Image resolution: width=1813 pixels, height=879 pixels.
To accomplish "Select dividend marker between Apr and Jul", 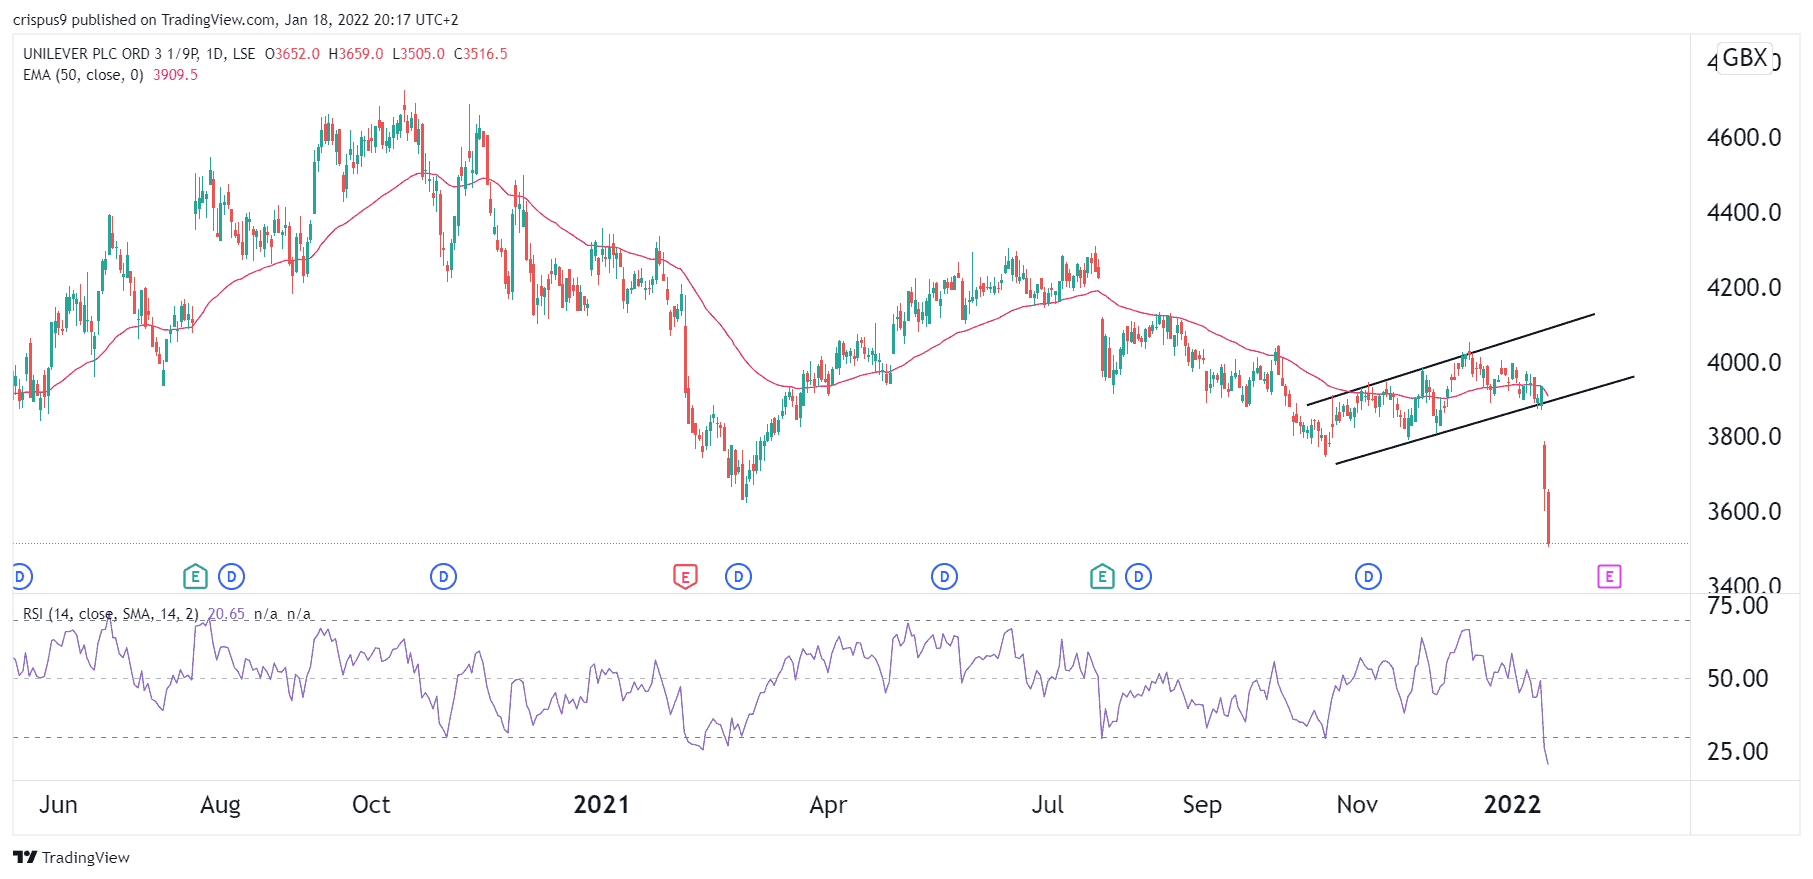I will [x=944, y=576].
